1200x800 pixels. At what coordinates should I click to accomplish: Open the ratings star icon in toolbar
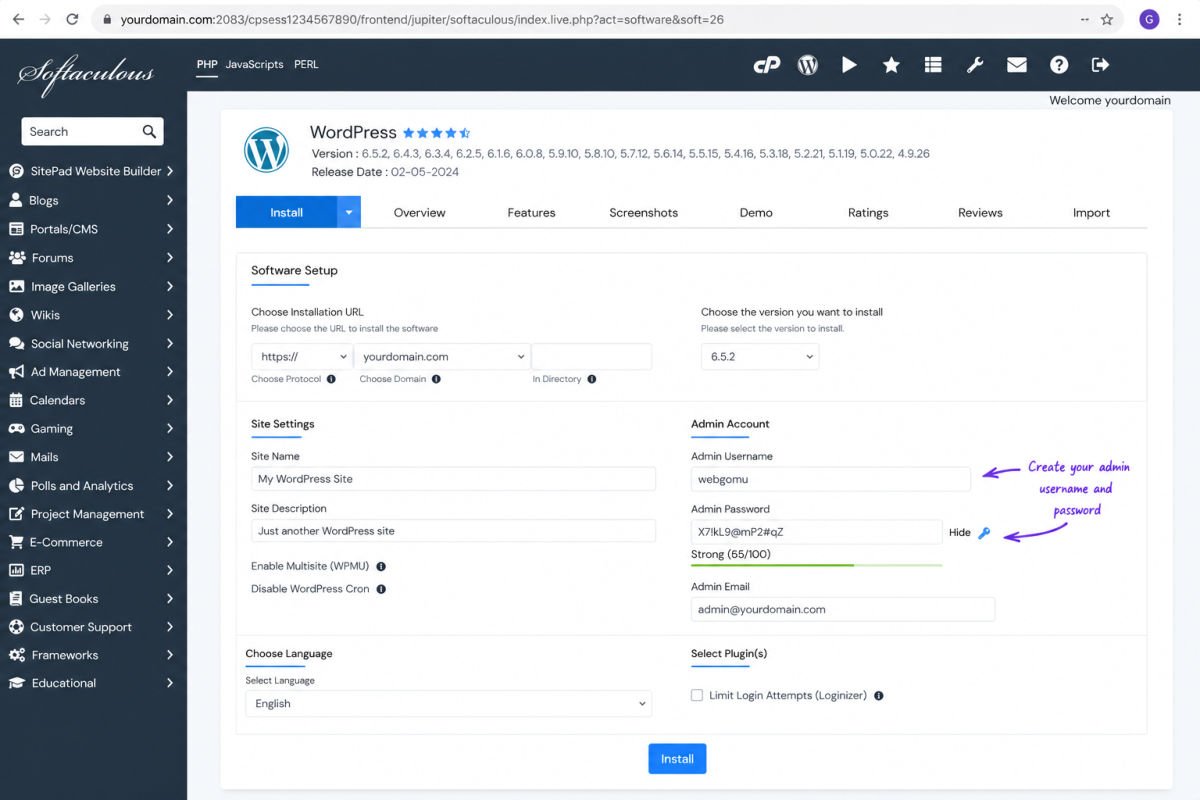coord(891,65)
